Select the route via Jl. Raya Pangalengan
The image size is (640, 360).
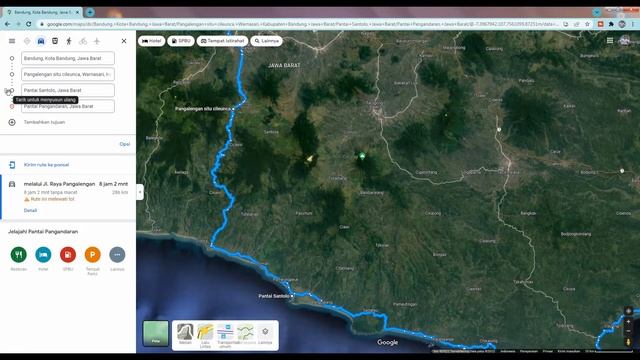point(69,197)
